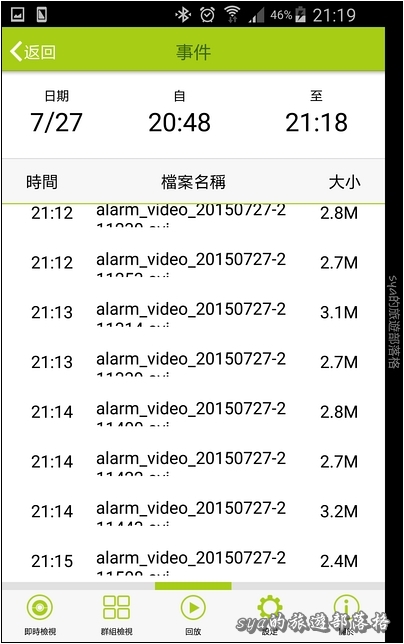Change the 自 start time 20:48
This screenshot has height=644, width=404.
pos(179,113)
